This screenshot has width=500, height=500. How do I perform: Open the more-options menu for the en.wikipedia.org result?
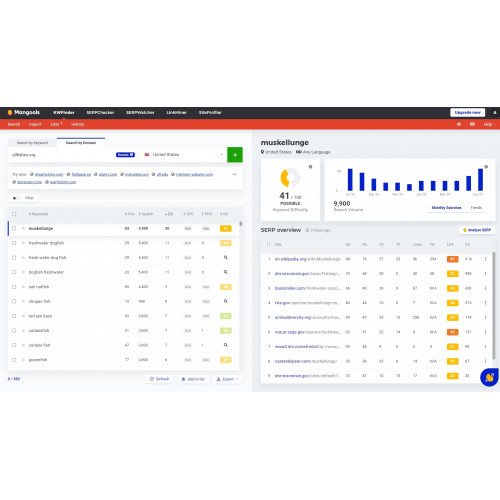pyautogui.click(x=485, y=259)
